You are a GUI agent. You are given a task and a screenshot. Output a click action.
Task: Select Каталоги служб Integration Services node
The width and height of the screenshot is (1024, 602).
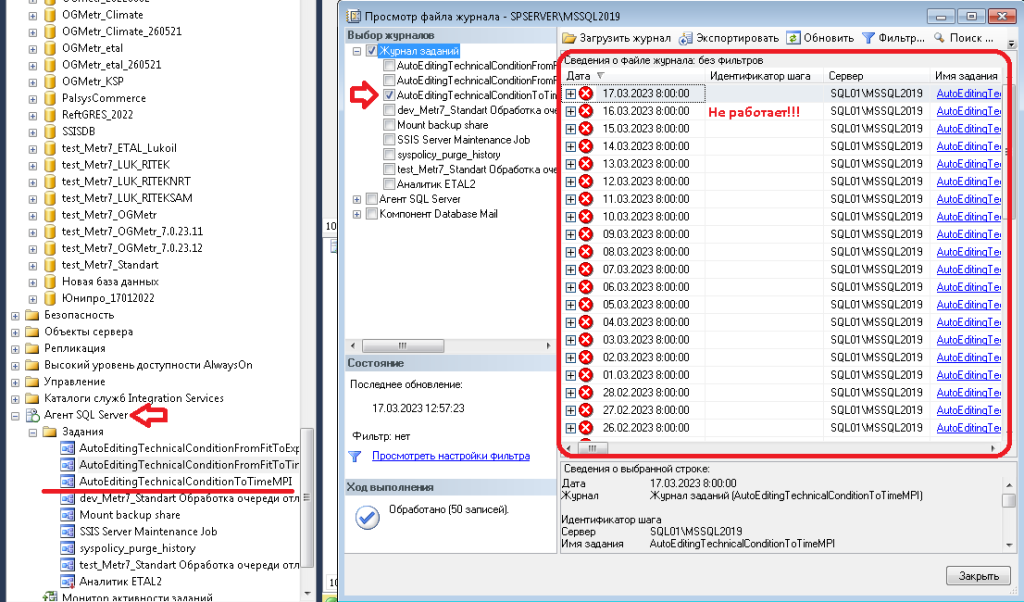[x=133, y=398]
